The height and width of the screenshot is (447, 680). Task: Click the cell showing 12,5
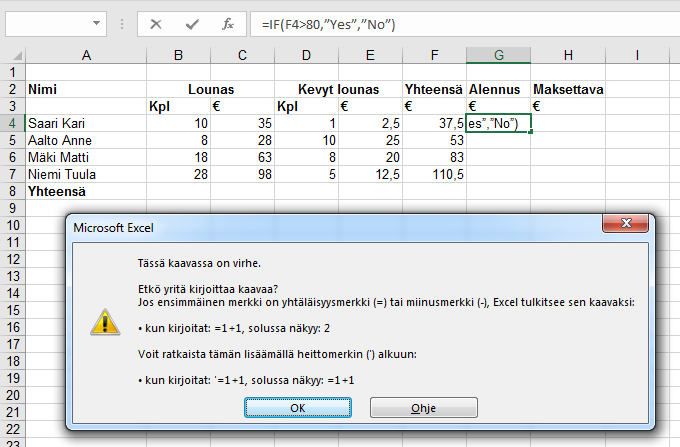370,174
